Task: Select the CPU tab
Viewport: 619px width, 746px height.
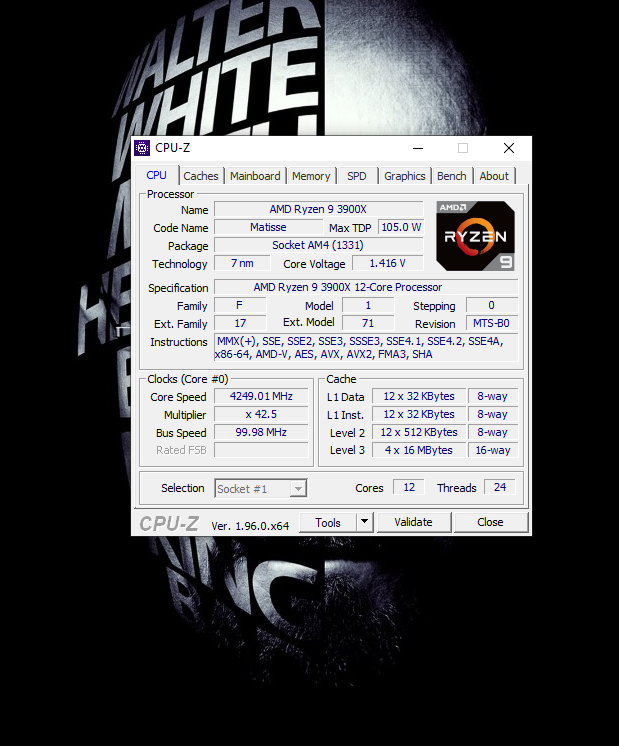Action: [x=157, y=175]
